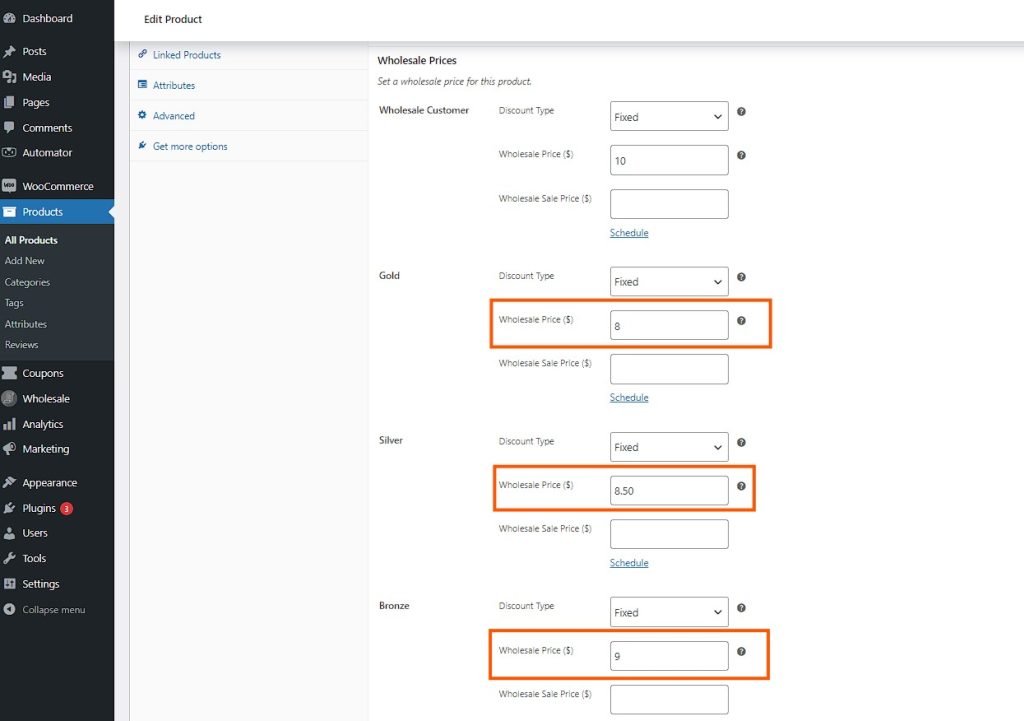Open the Gold Discount Type dropdown
1024x721 pixels.
[668, 281]
